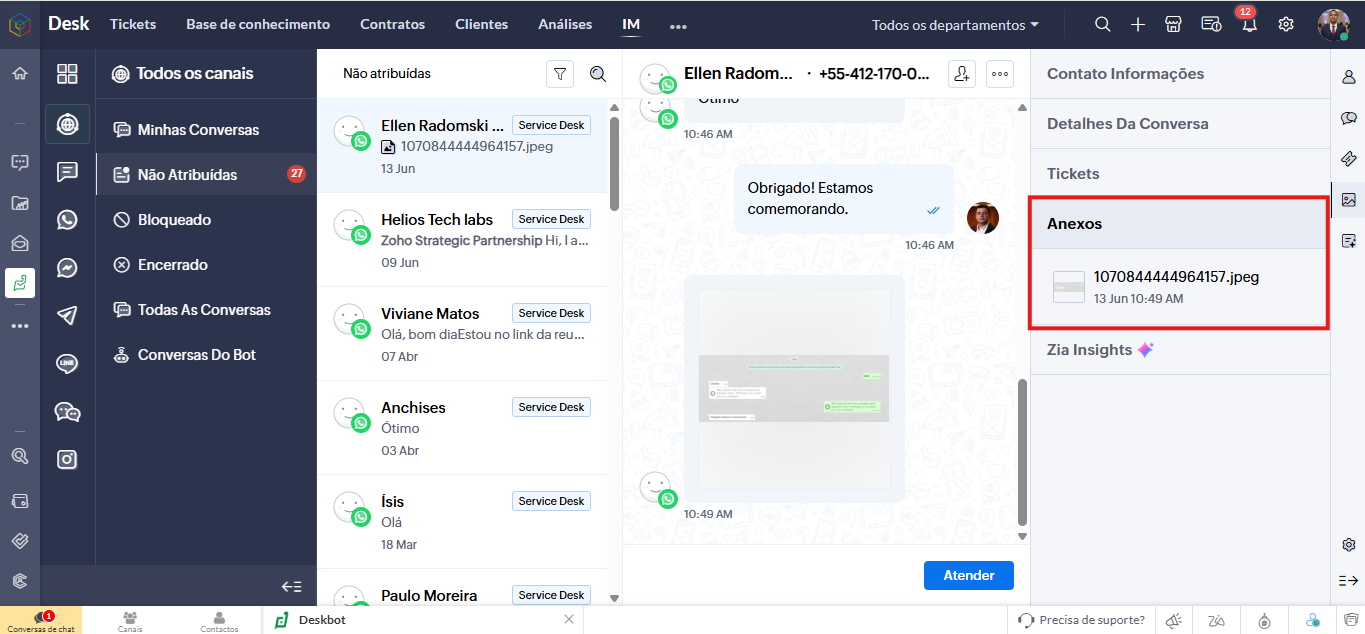1365x634 pixels.
Task: Expand the Contato Informações section
Action: (x=1125, y=74)
